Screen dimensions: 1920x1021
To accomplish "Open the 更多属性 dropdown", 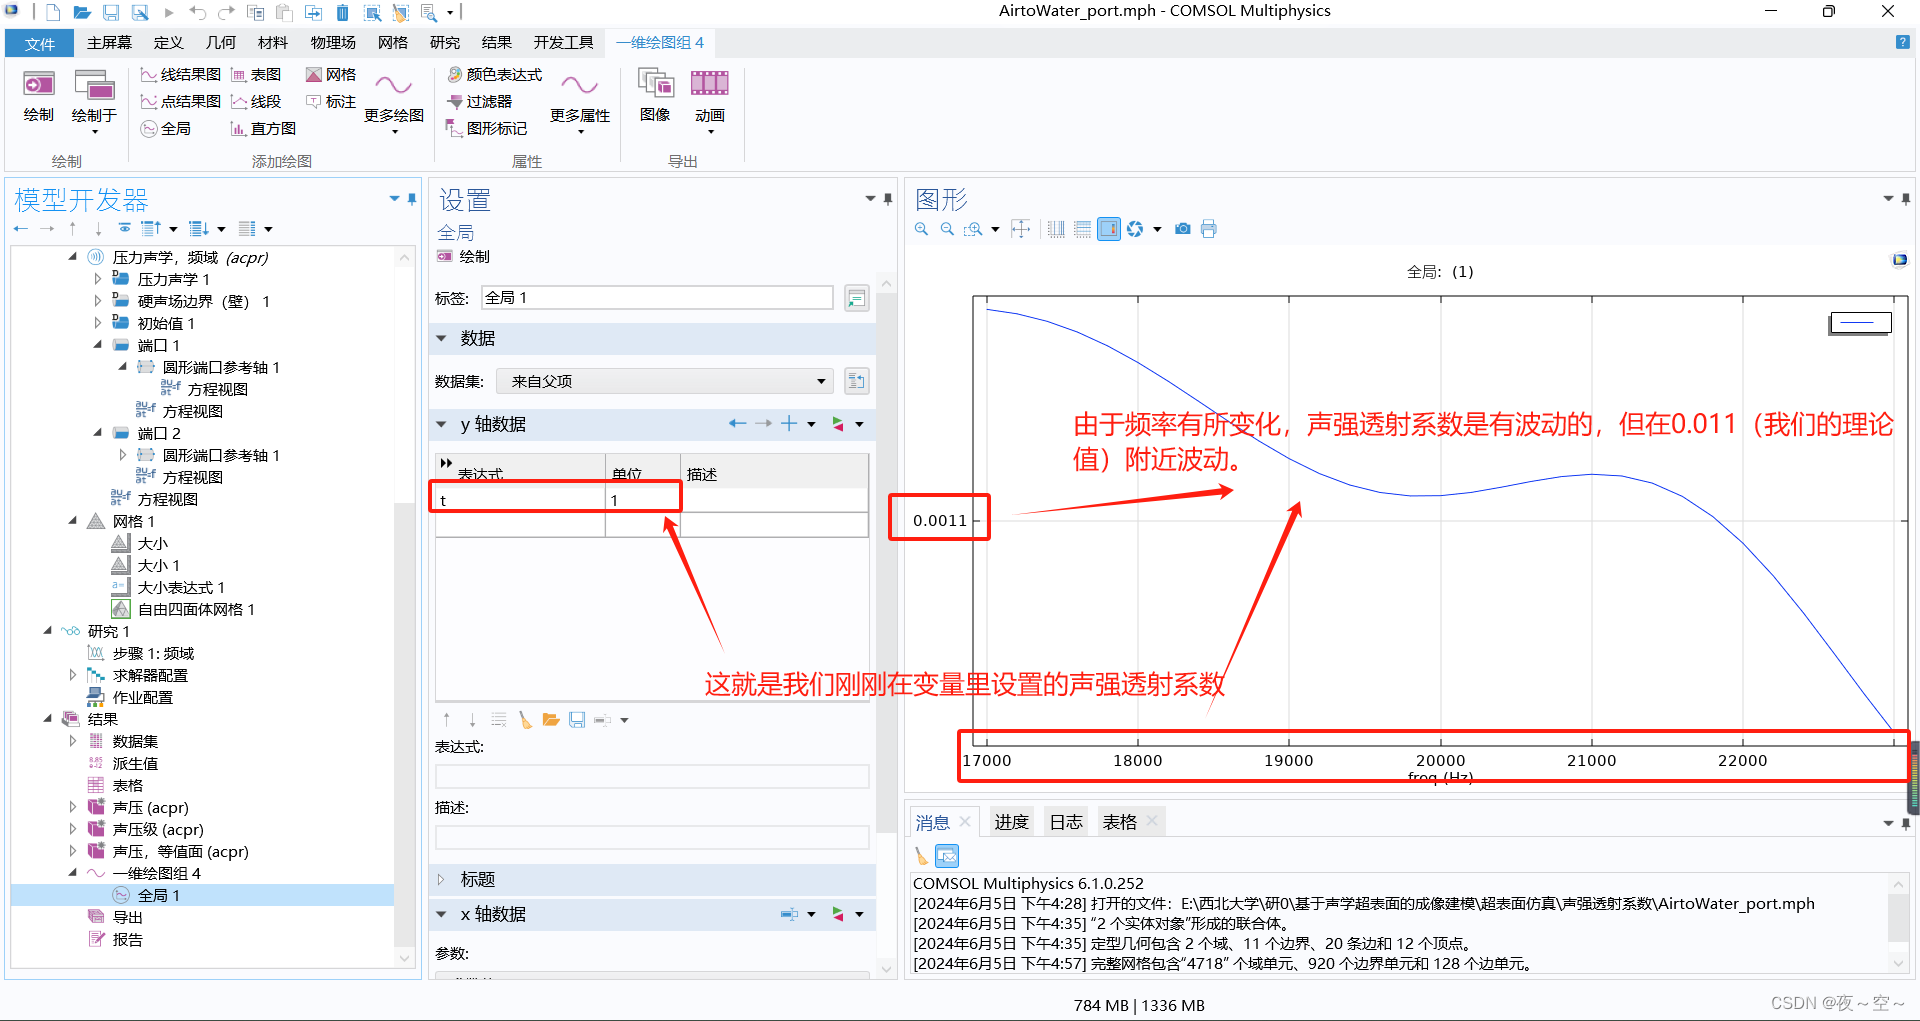I will point(580,102).
